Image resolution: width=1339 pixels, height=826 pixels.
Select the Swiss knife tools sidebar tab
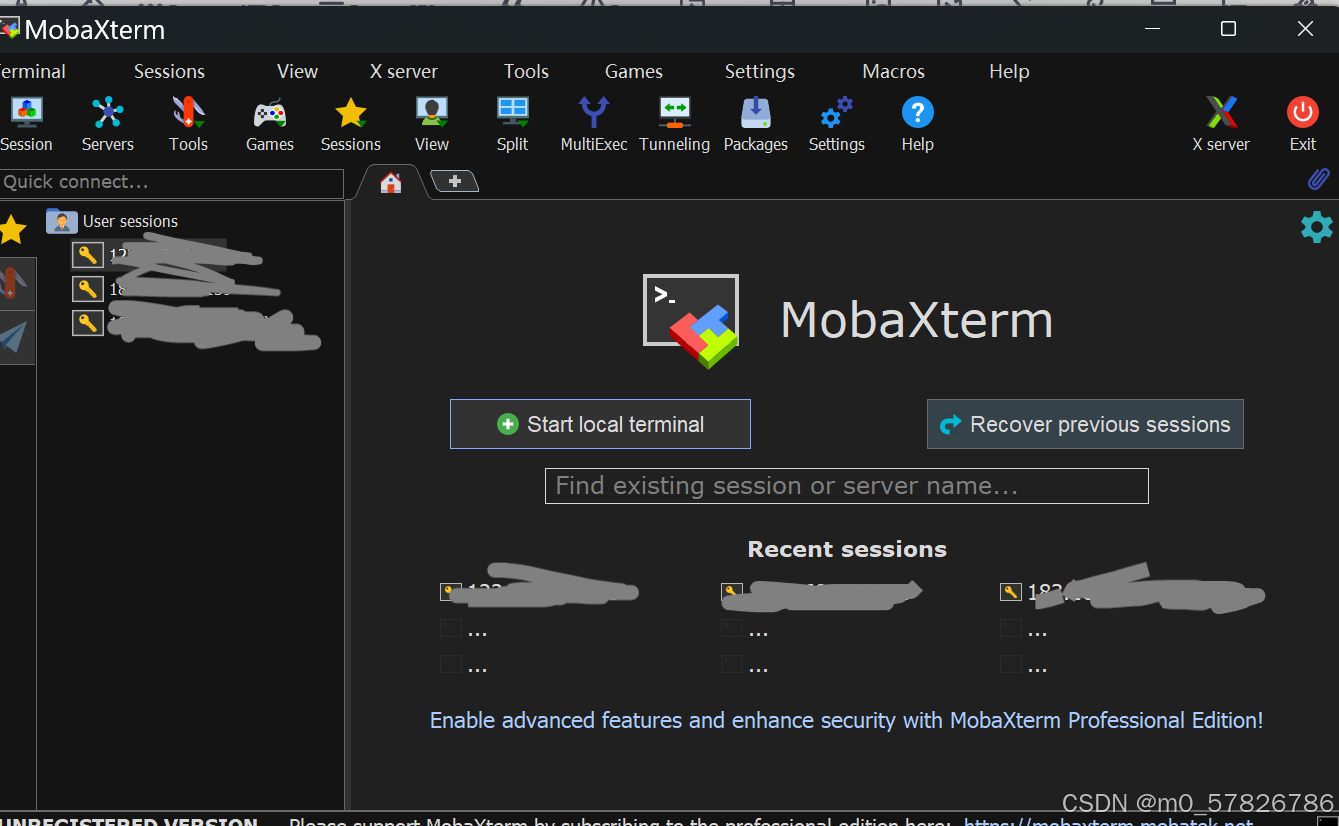pos(14,284)
